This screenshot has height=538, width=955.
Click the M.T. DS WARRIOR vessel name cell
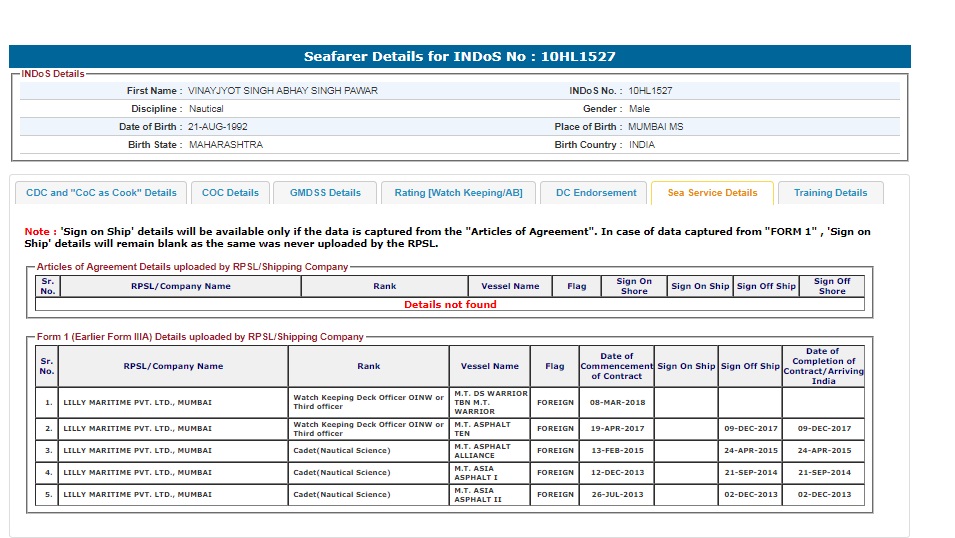489,403
